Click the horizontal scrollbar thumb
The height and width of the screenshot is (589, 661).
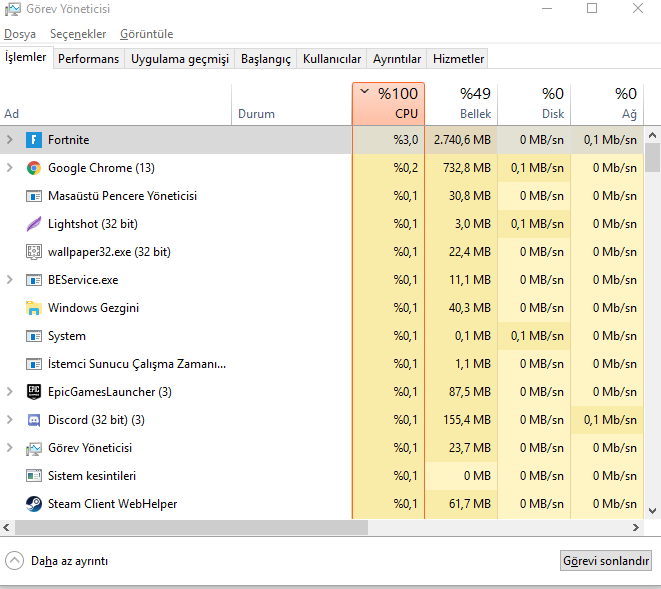tap(191, 527)
